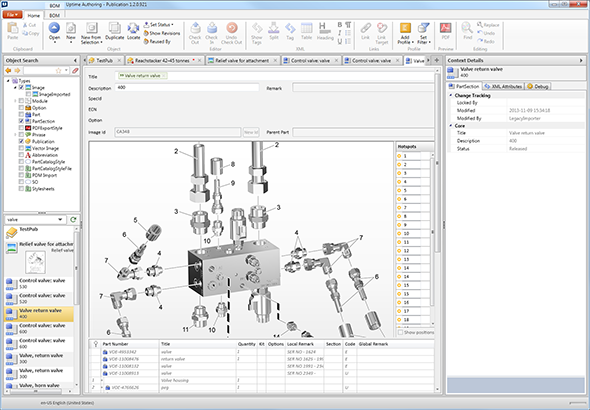This screenshot has width=590, height=410.
Task: Click the add new tab plus button
Action: pos(436,60)
